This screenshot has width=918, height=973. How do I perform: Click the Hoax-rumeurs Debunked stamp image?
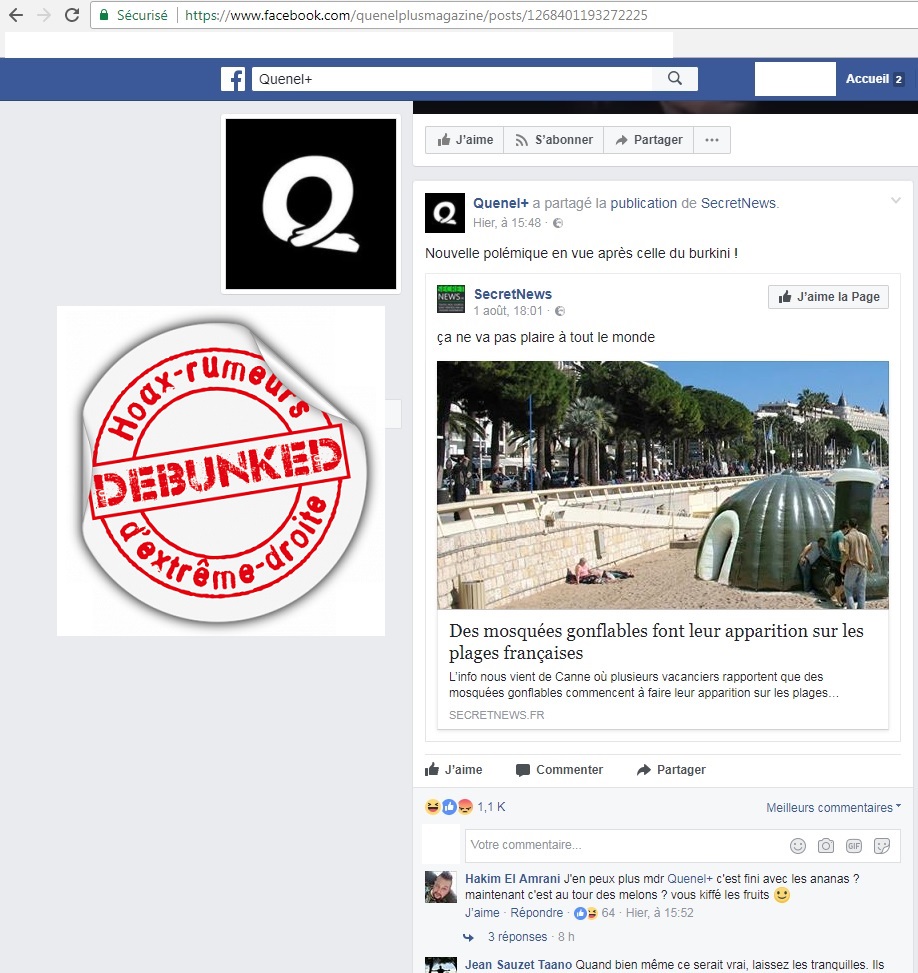(x=221, y=471)
